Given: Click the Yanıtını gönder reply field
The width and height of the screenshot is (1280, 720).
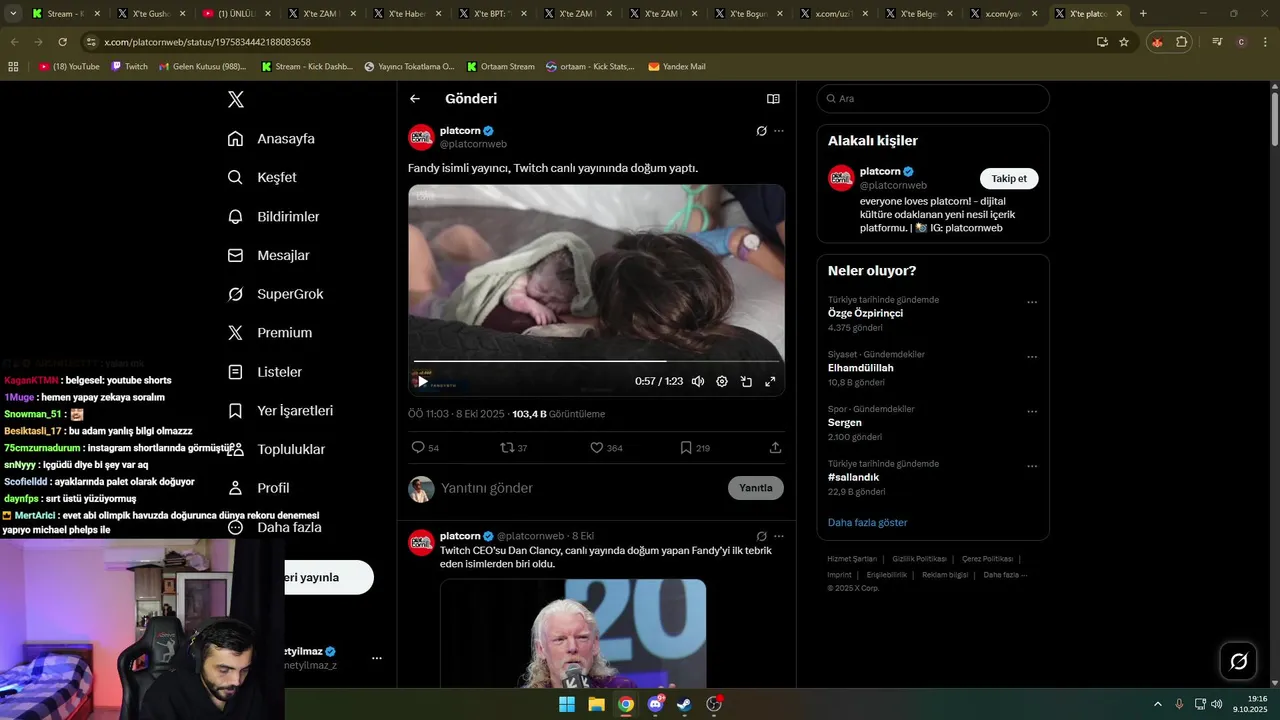Looking at the screenshot, I should [x=580, y=488].
